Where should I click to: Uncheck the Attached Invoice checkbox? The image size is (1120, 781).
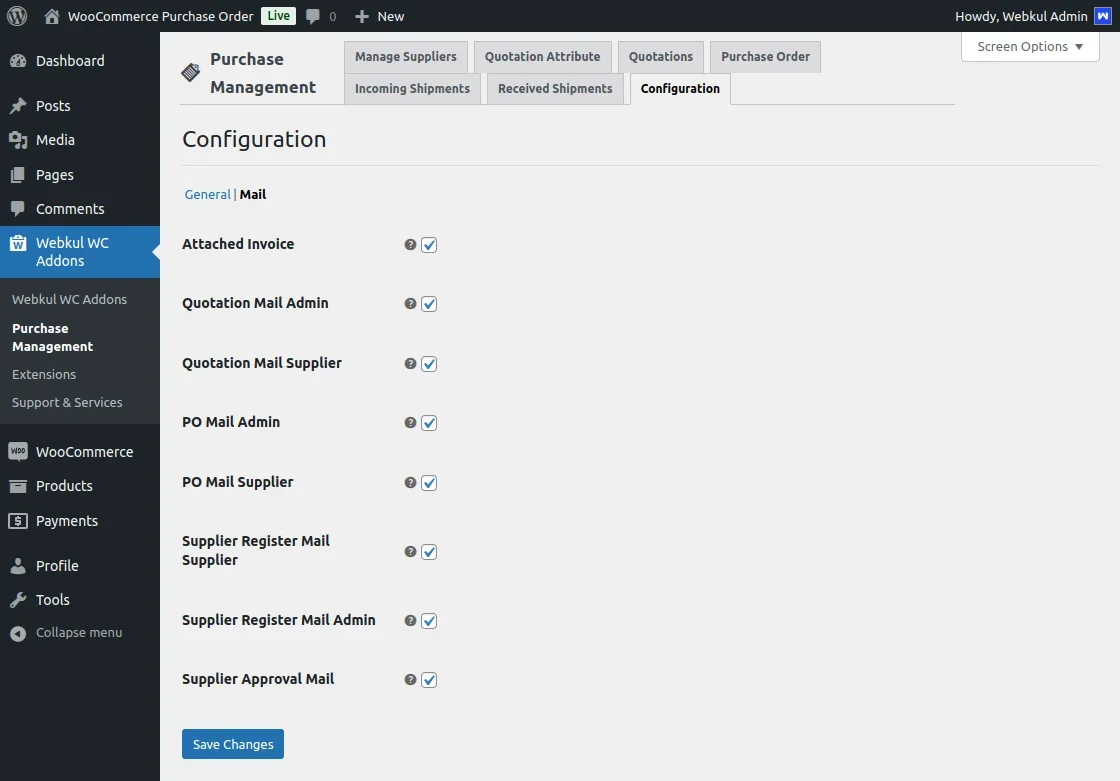click(429, 245)
